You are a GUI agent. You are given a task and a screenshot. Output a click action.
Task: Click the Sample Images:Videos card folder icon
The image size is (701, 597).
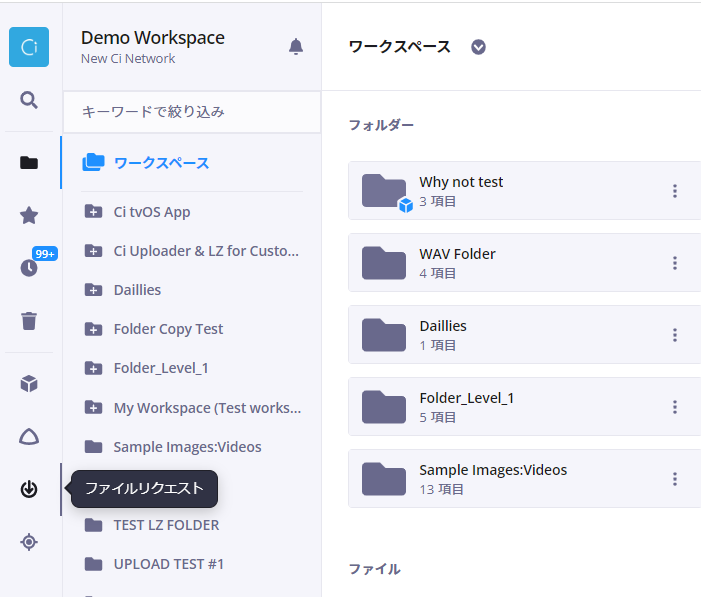click(384, 479)
